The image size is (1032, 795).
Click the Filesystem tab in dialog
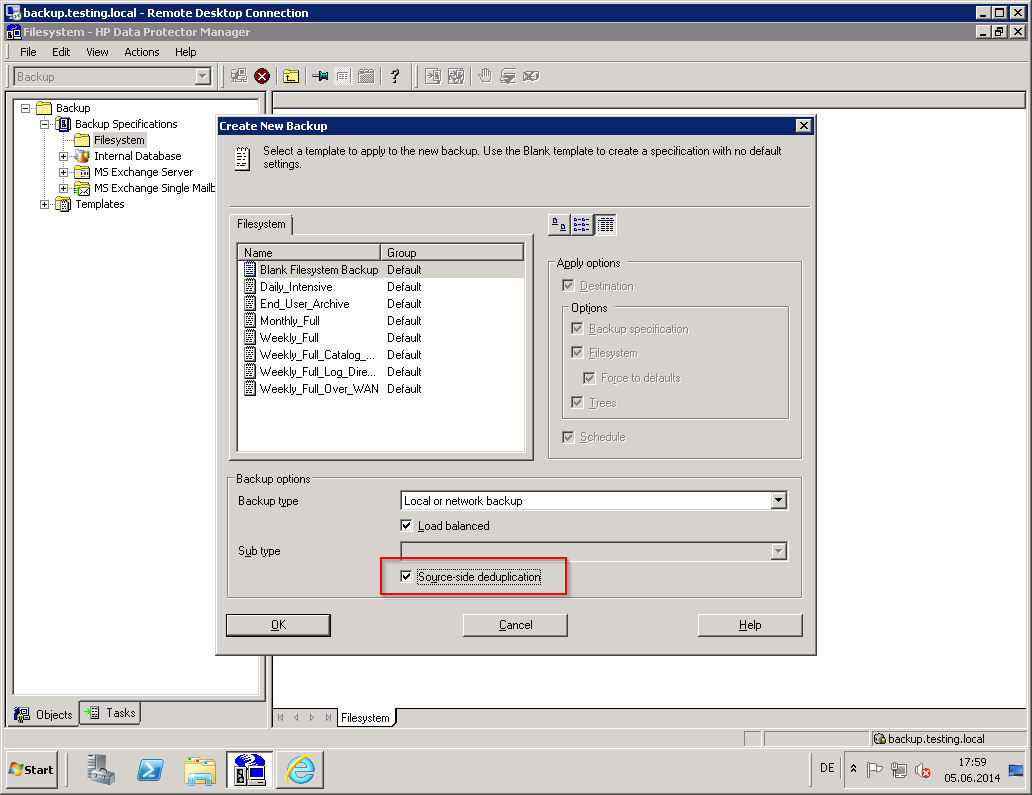(x=261, y=224)
